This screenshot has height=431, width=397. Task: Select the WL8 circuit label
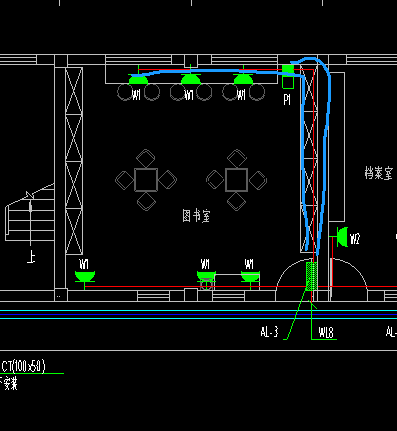point(326,332)
